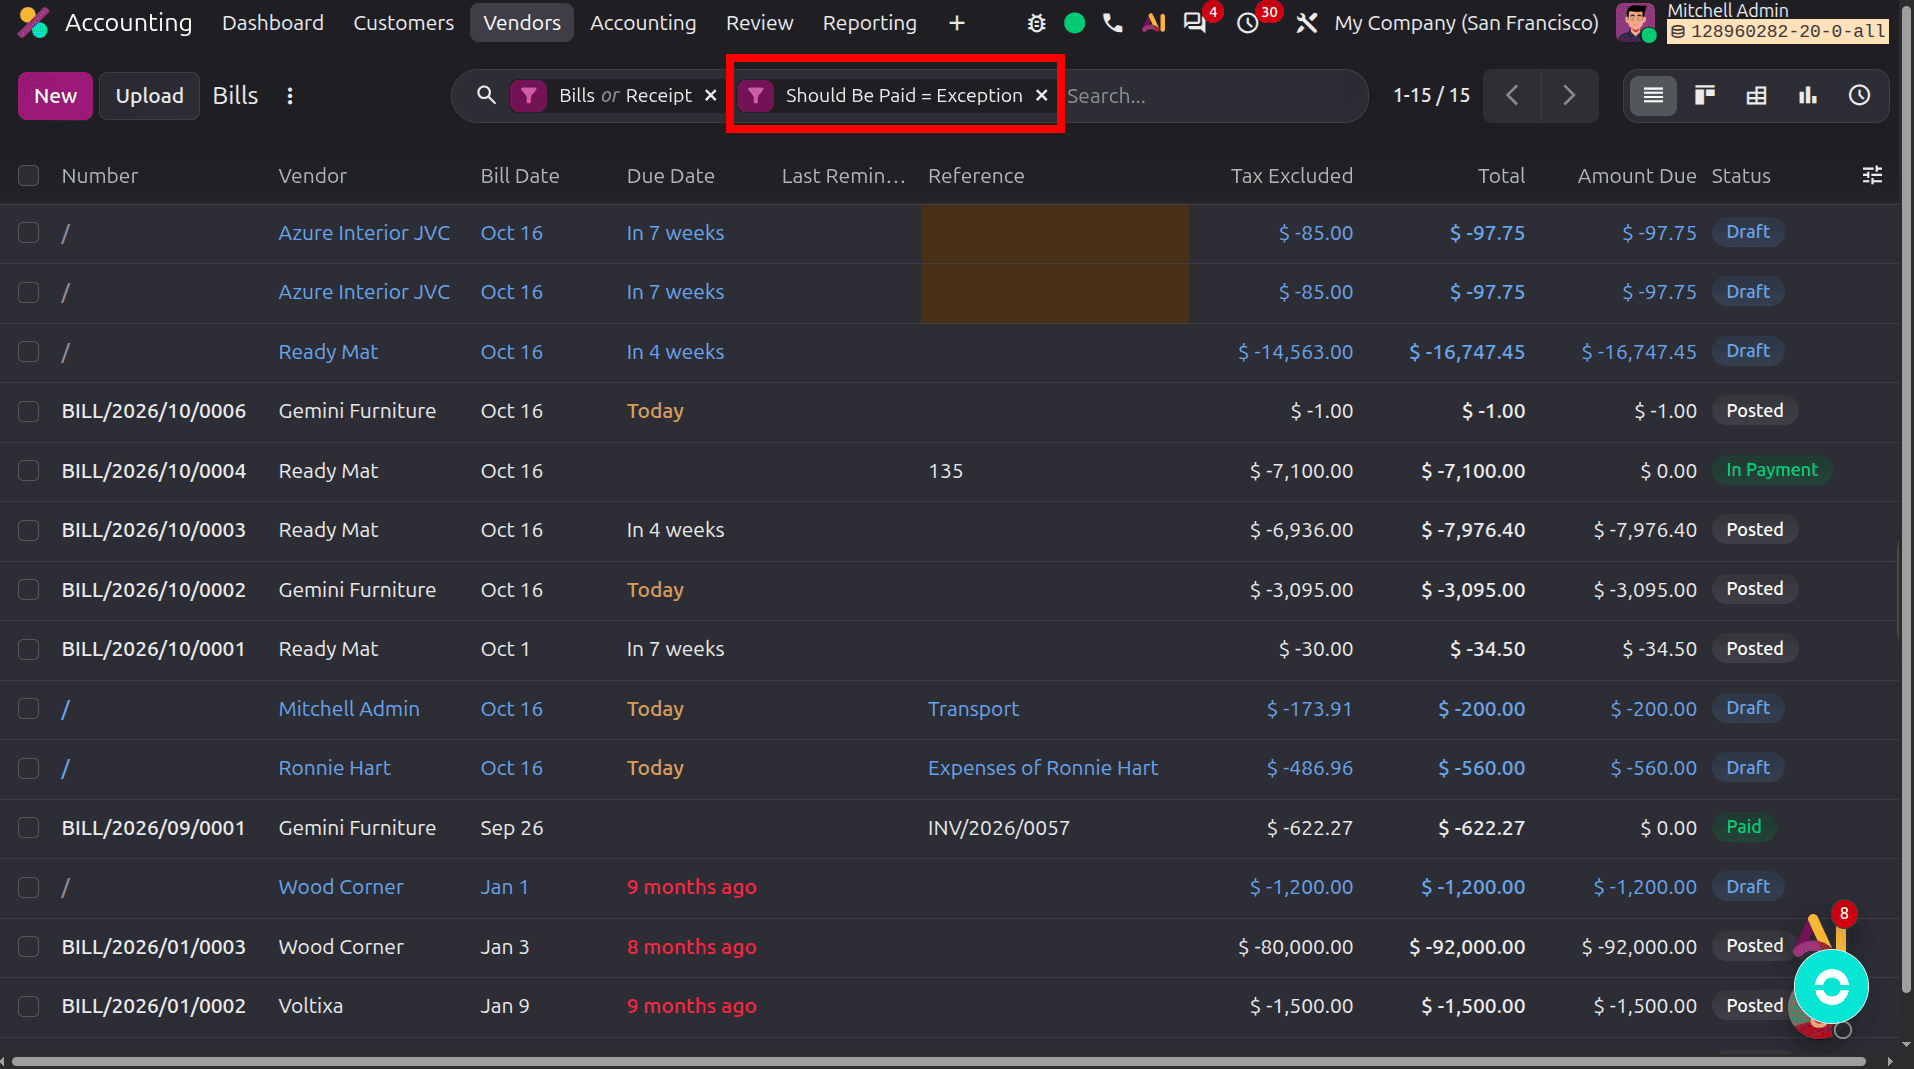Screen dimensions: 1914x1069
Task: Add new top menu item with plus
Action: [957, 23]
